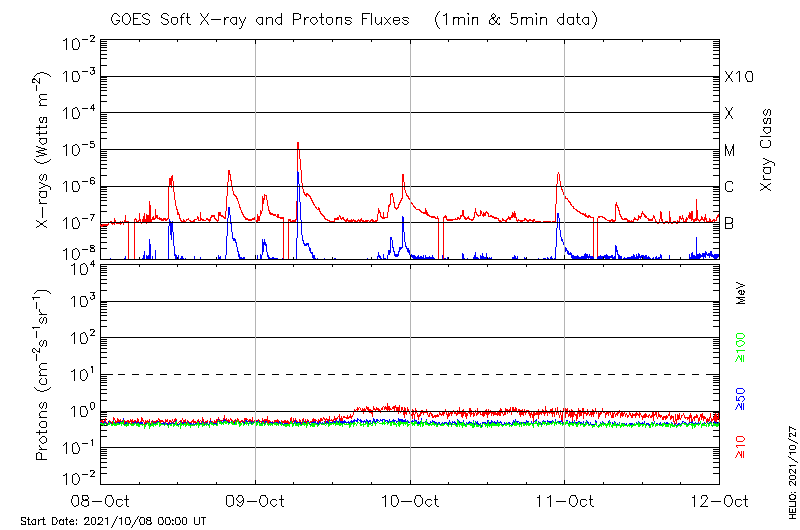Click the M class label on right axis

pyautogui.click(x=730, y=151)
